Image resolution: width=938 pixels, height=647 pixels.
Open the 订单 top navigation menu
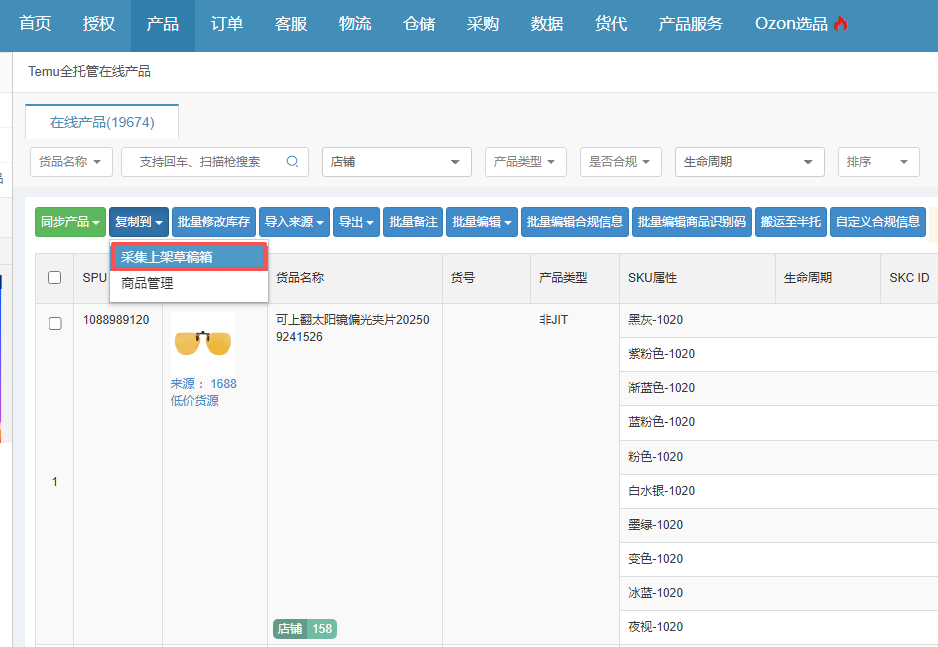click(x=227, y=24)
